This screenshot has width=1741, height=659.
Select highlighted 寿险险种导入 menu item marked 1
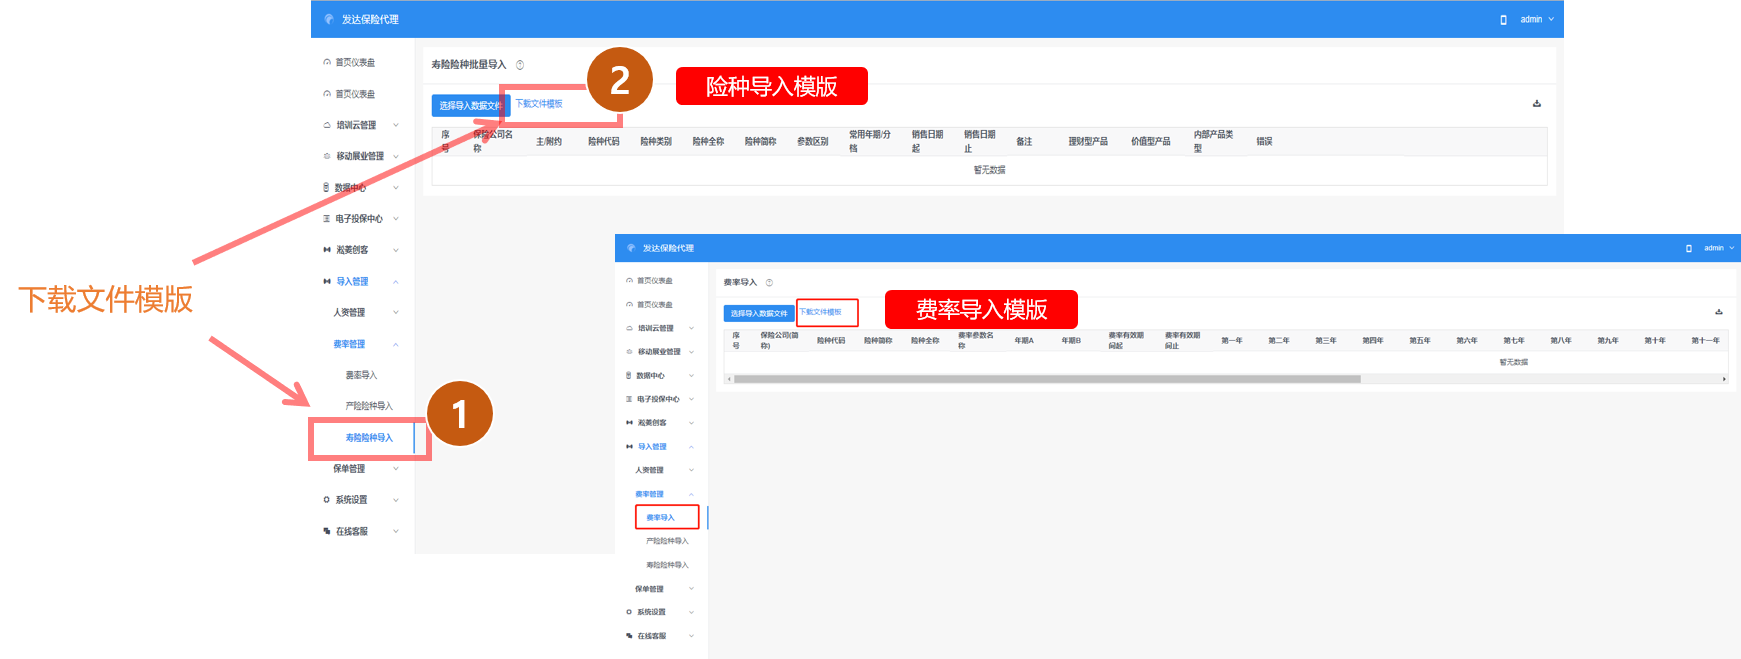pyautogui.click(x=369, y=438)
